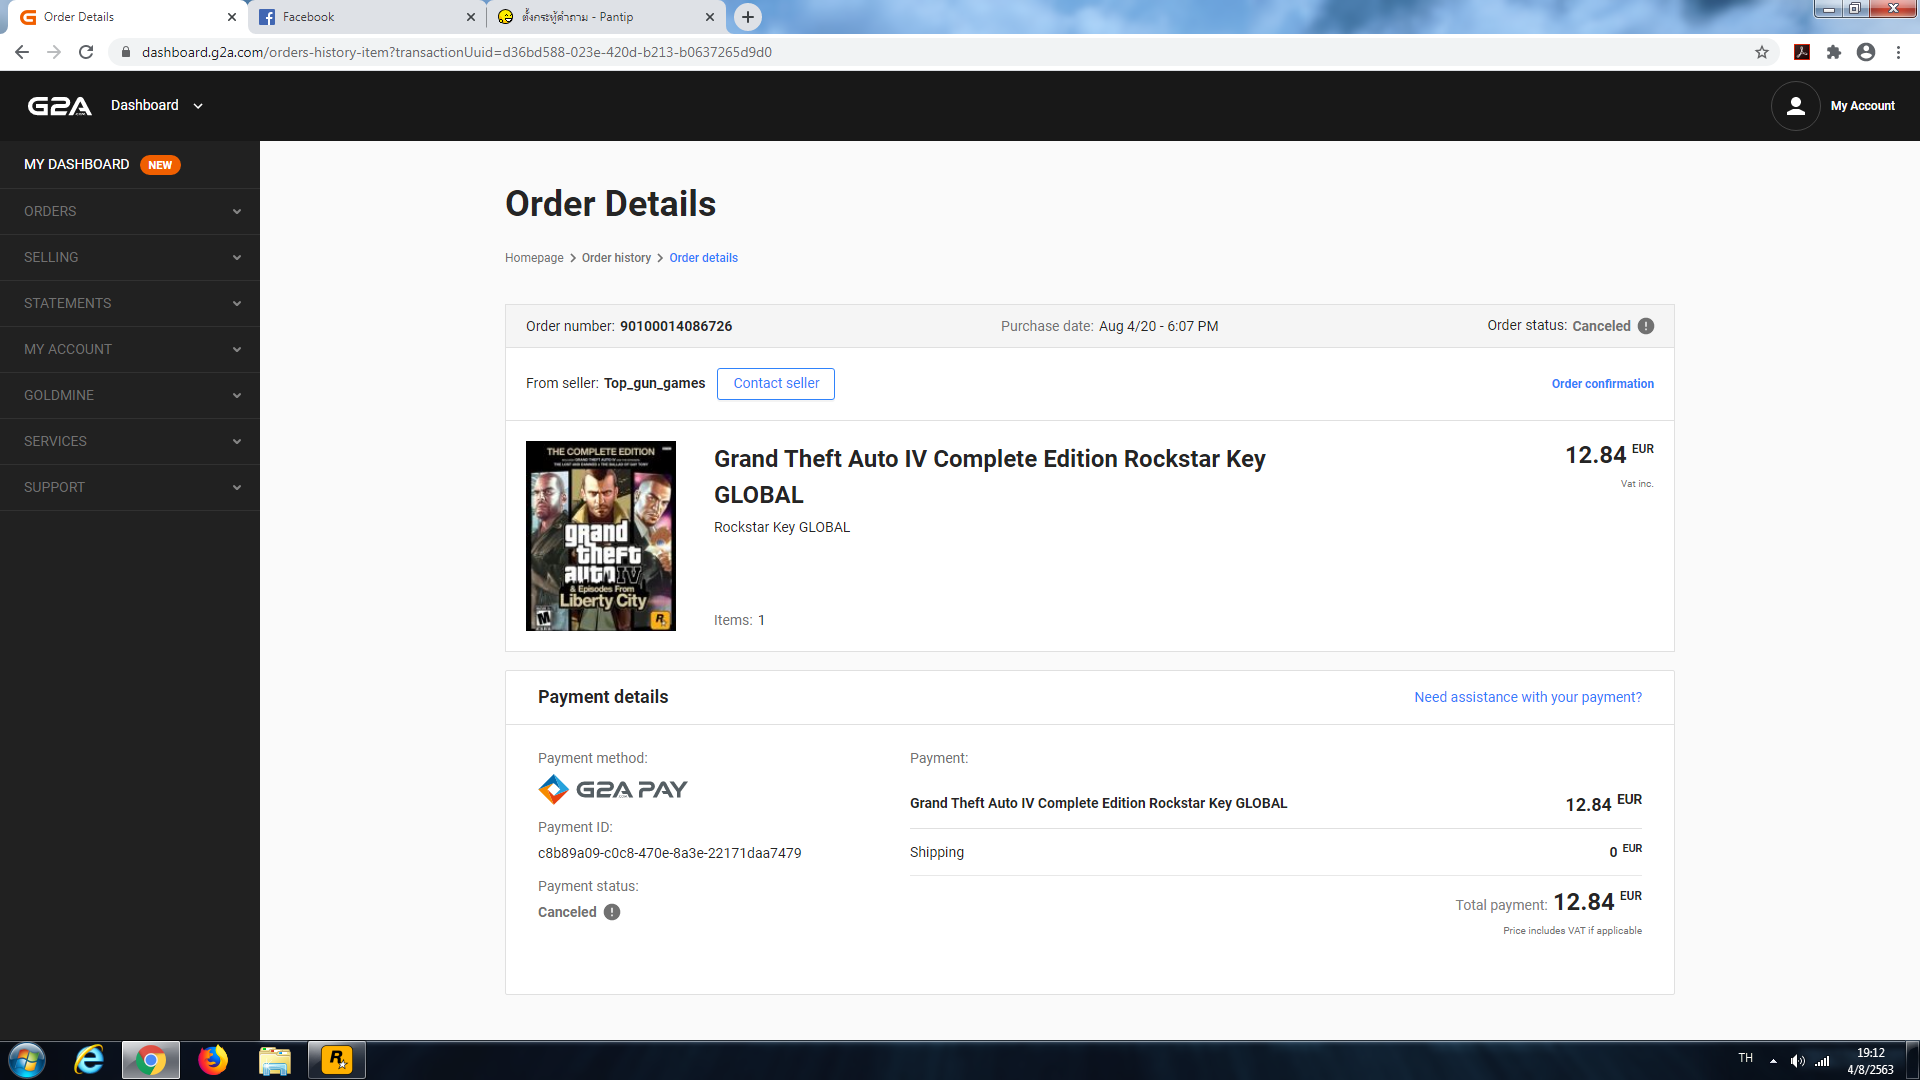Reload the page with the refresh icon

click(86, 52)
